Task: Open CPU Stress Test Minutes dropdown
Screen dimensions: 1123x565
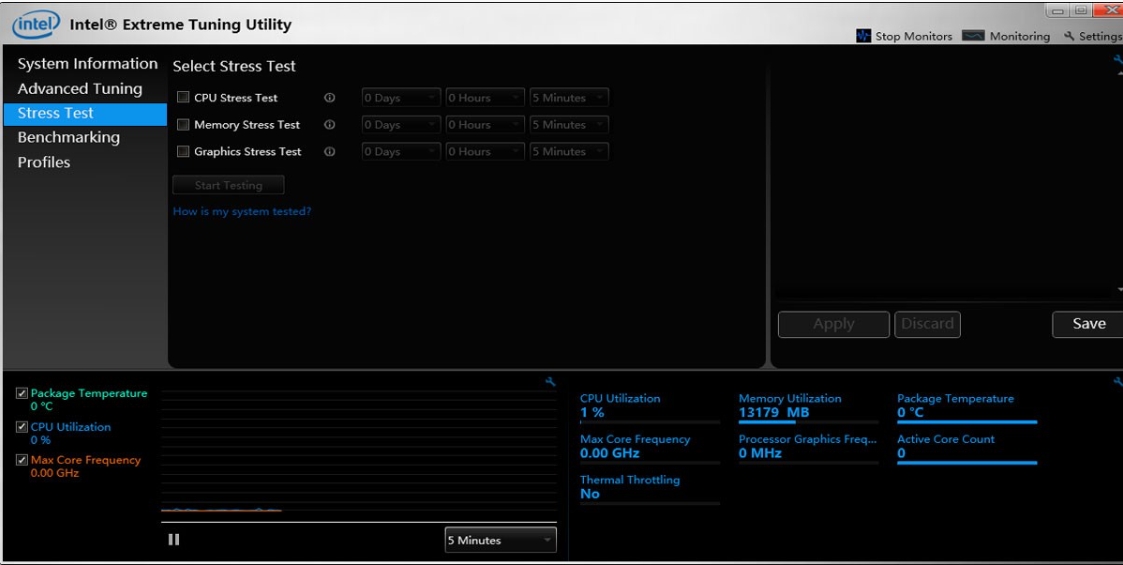Action: pos(568,98)
